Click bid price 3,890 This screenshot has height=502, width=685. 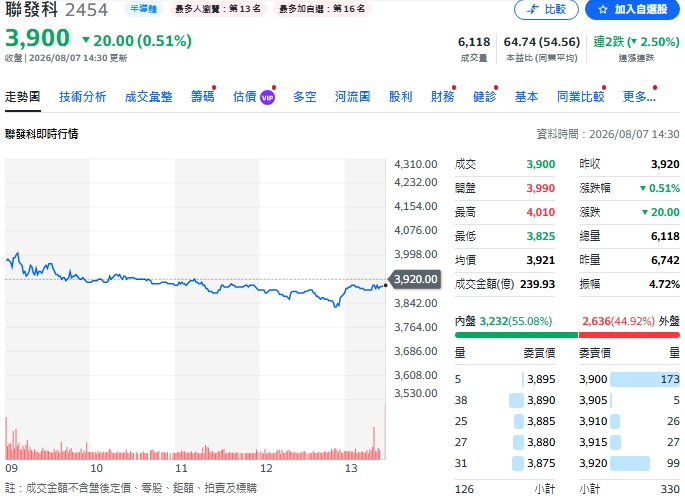tap(541, 400)
